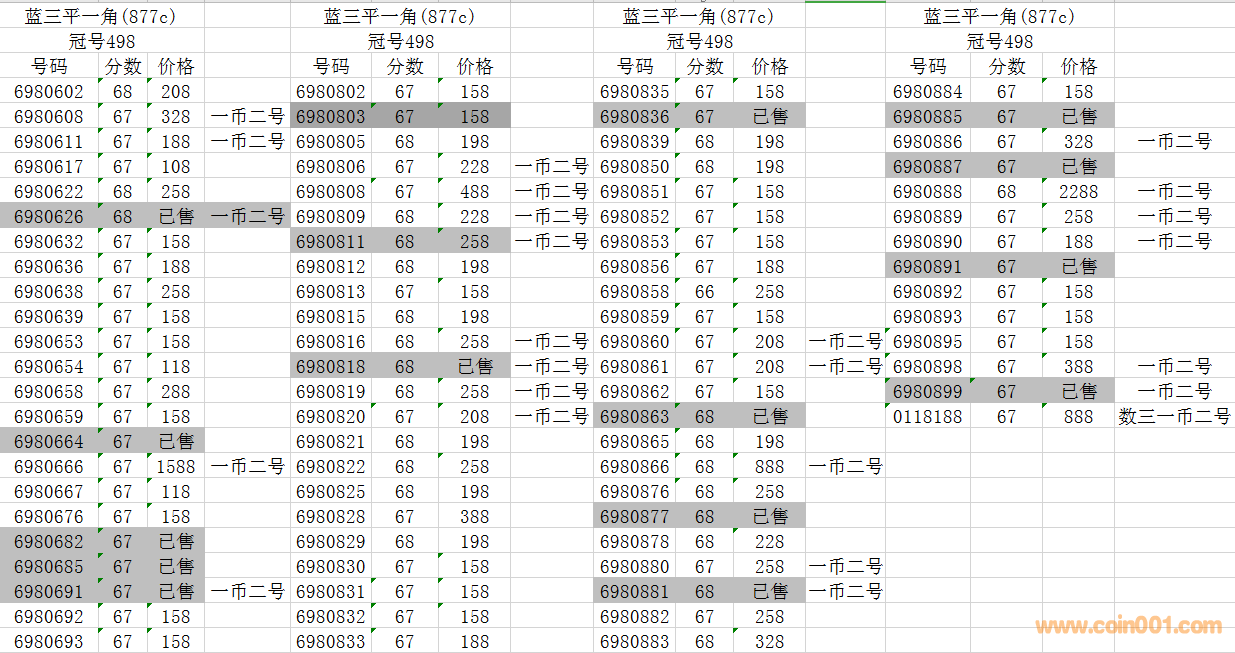
Task: Click the sold serial number 6980626 cell
Action: (49, 217)
